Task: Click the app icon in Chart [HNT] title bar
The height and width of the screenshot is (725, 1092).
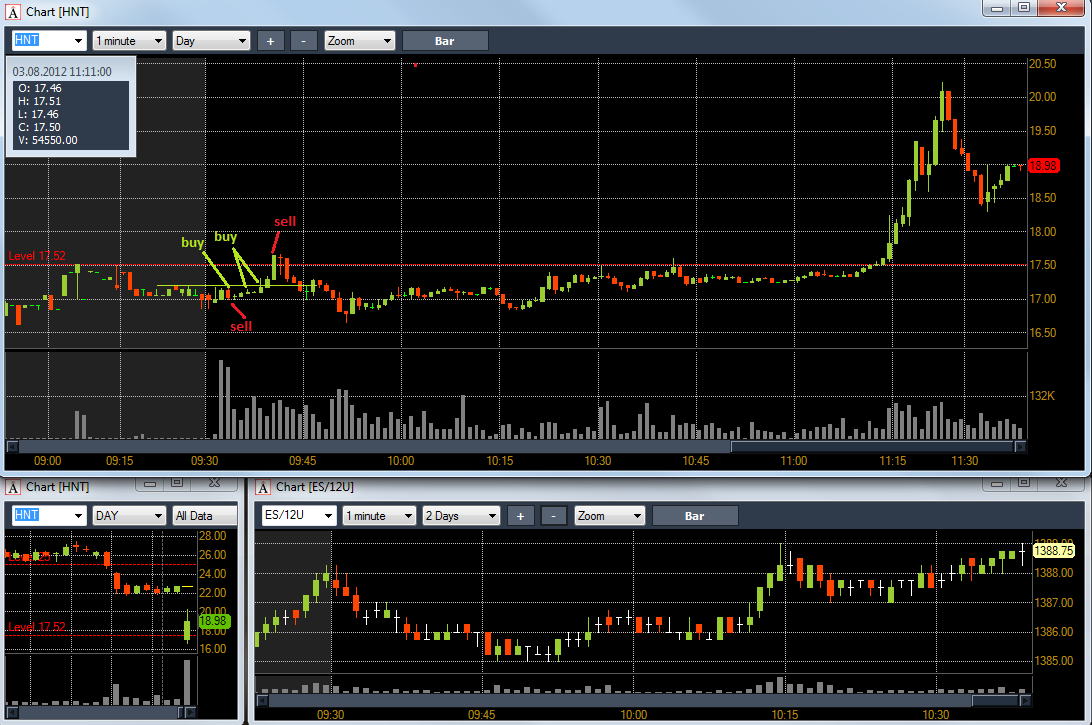Action: point(13,12)
